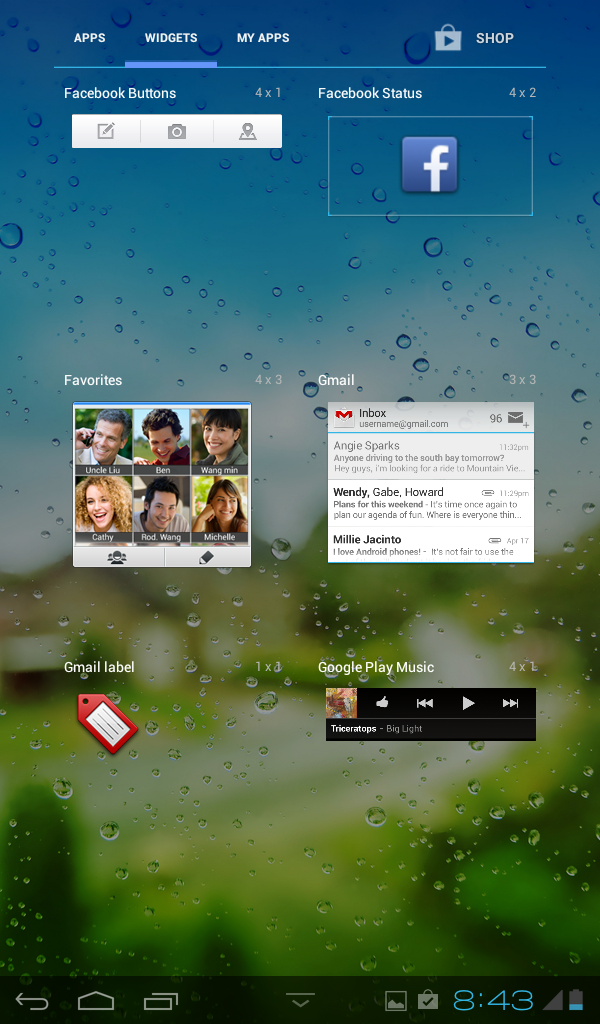Click the Uncle Liu contact photo
Viewport: 600px width, 1024px height.
(103, 442)
